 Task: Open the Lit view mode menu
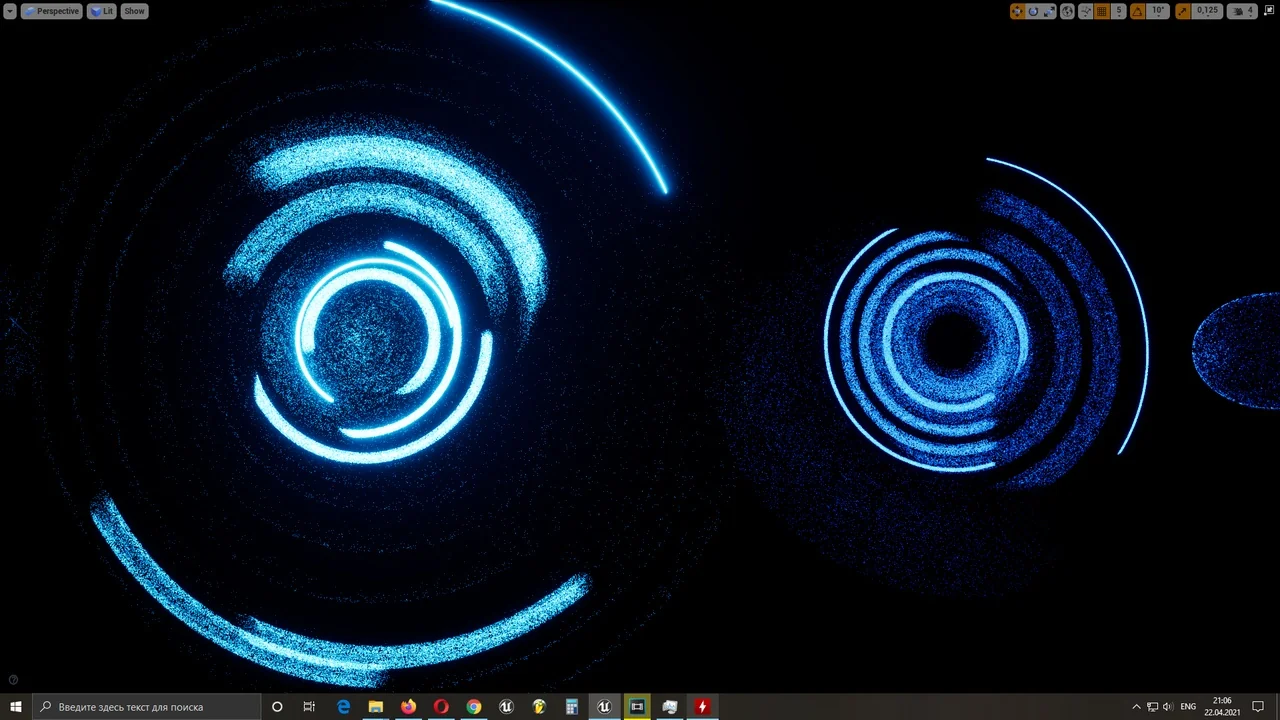[102, 11]
